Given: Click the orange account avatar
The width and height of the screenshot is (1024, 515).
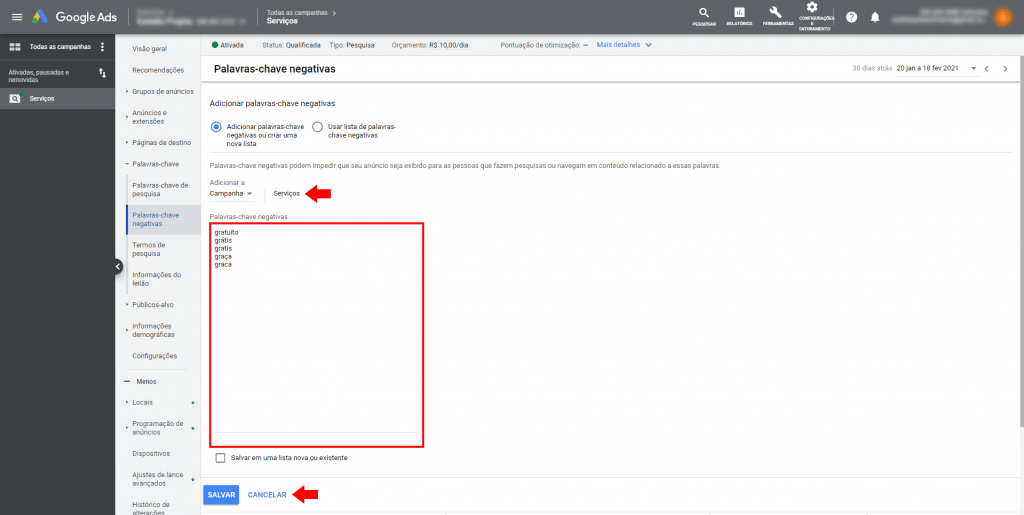Looking at the screenshot, I should tap(1002, 17).
